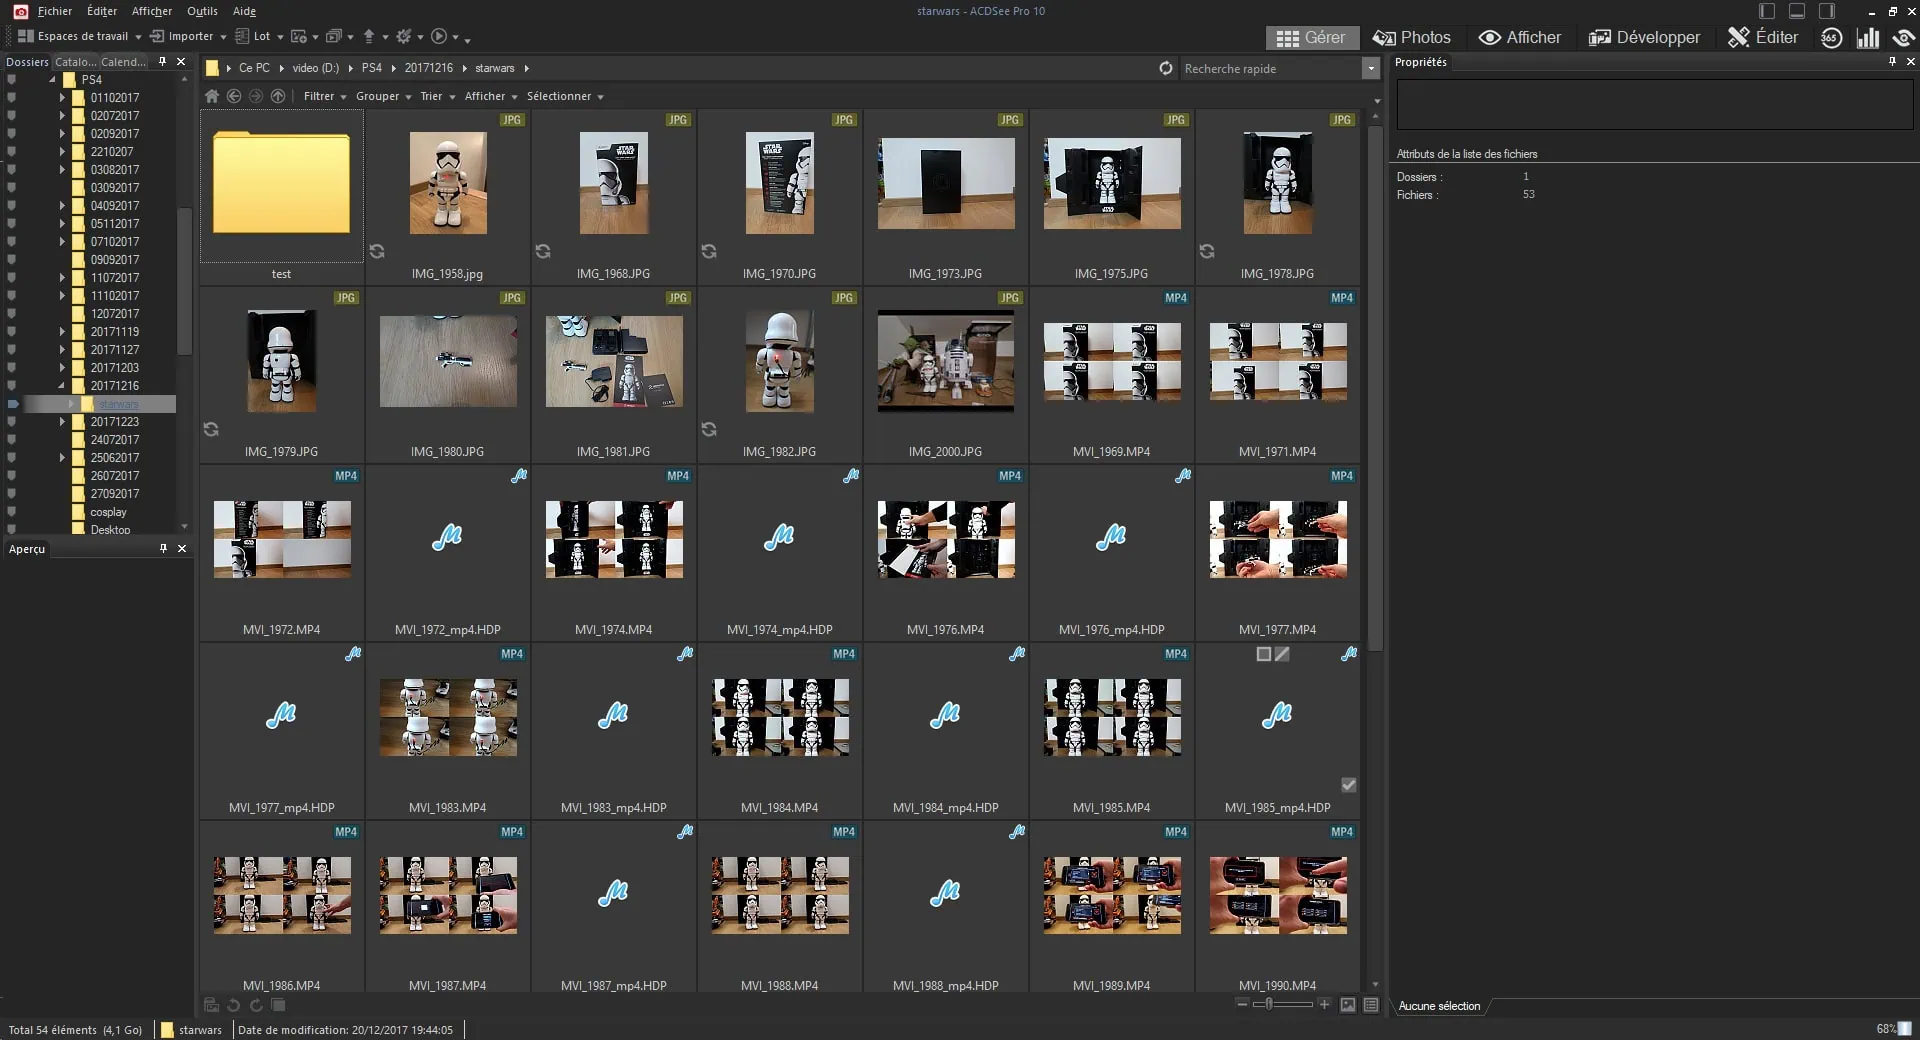Click the refresh icon beside quick search
Image resolution: width=1920 pixels, height=1040 pixels.
[1165, 68]
